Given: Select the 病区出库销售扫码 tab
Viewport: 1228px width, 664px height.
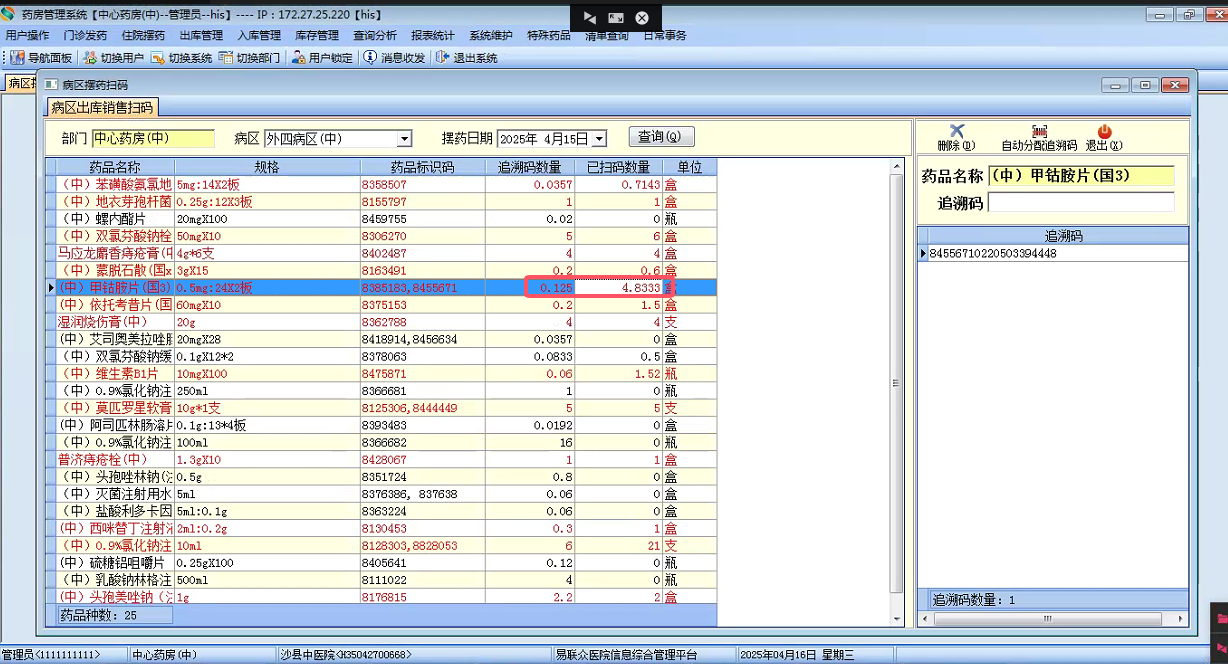Looking at the screenshot, I should (102, 108).
